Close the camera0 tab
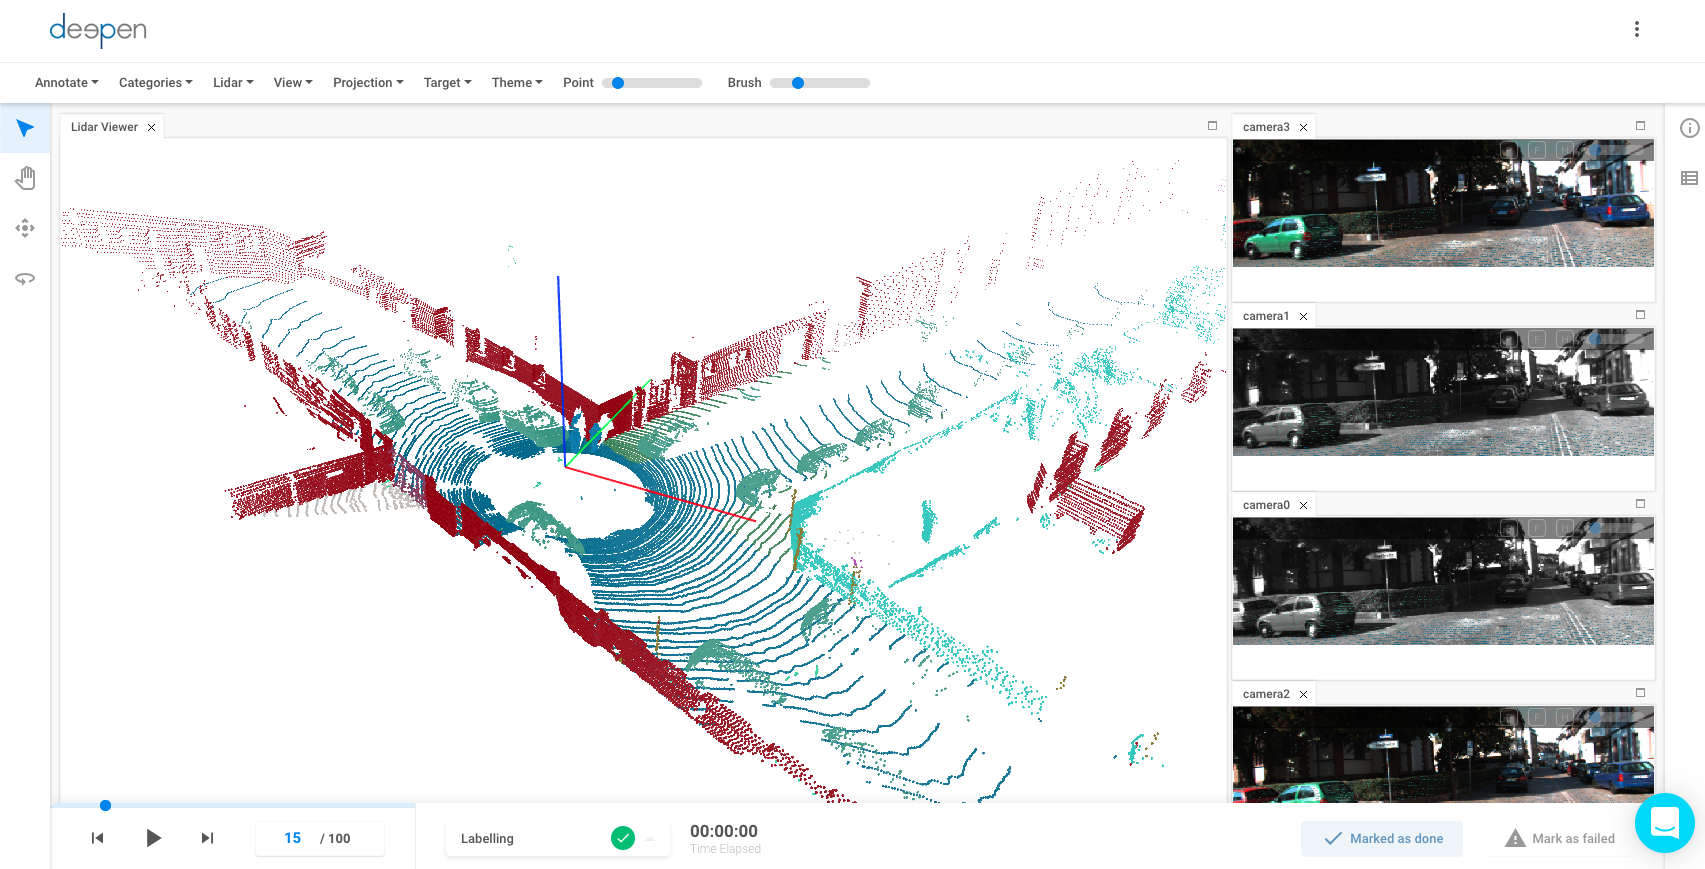 [x=1304, y=506]
